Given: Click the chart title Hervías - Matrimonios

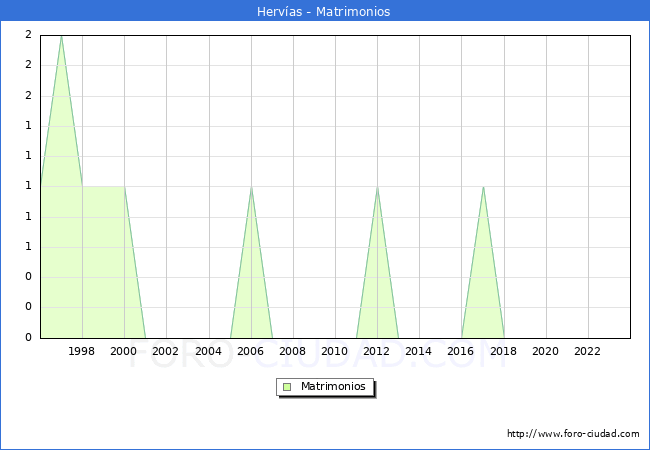Looking at the screenshot, I should 324,11.
